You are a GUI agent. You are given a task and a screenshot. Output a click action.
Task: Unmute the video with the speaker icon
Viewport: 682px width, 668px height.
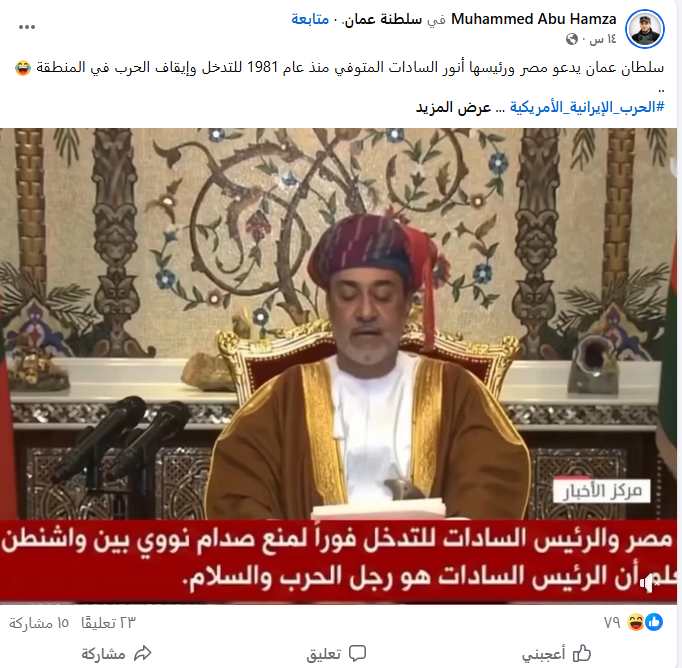tap(651, 583)
